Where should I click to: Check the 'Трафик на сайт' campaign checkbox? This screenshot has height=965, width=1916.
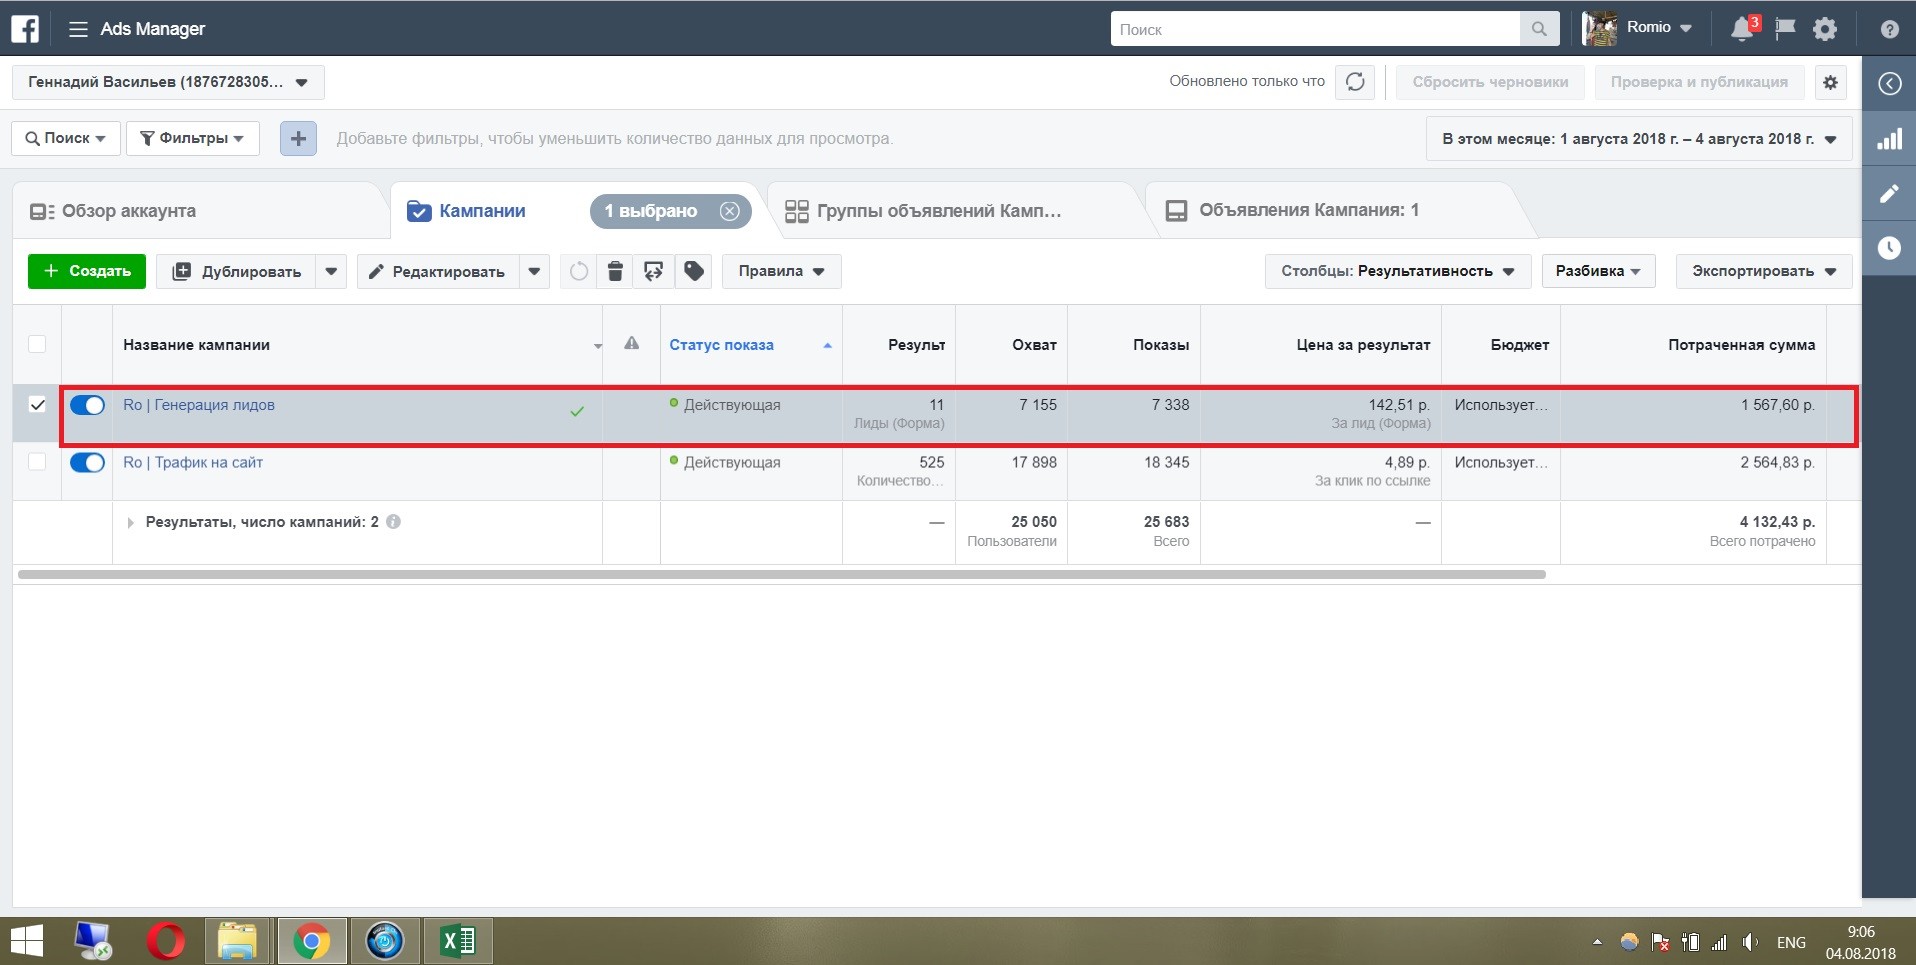(x=37, y=462)
